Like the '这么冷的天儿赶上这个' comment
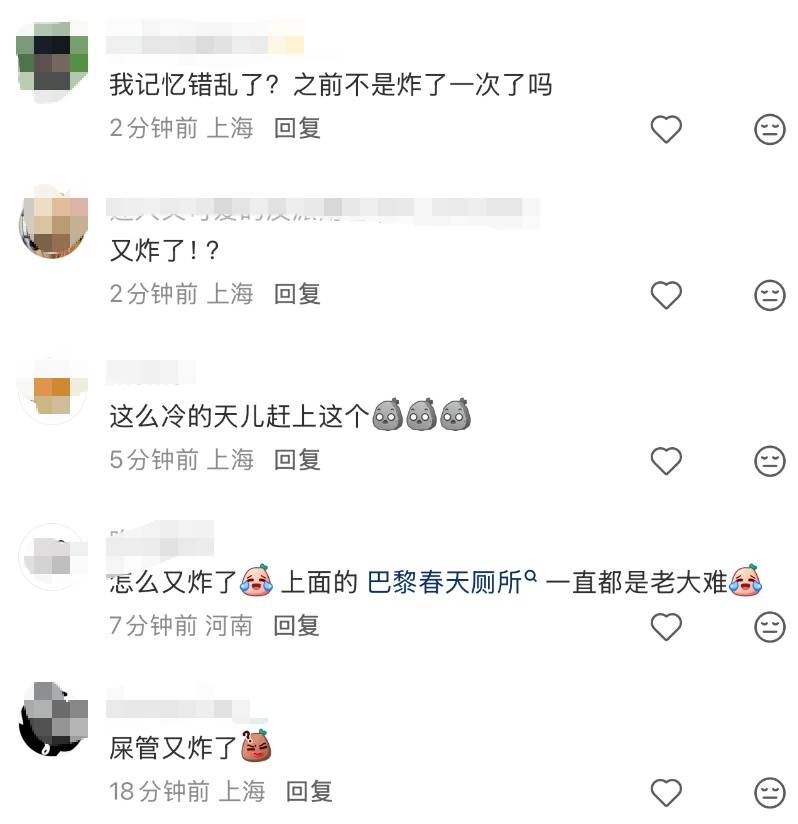798x824 pixels. (666, 461)
